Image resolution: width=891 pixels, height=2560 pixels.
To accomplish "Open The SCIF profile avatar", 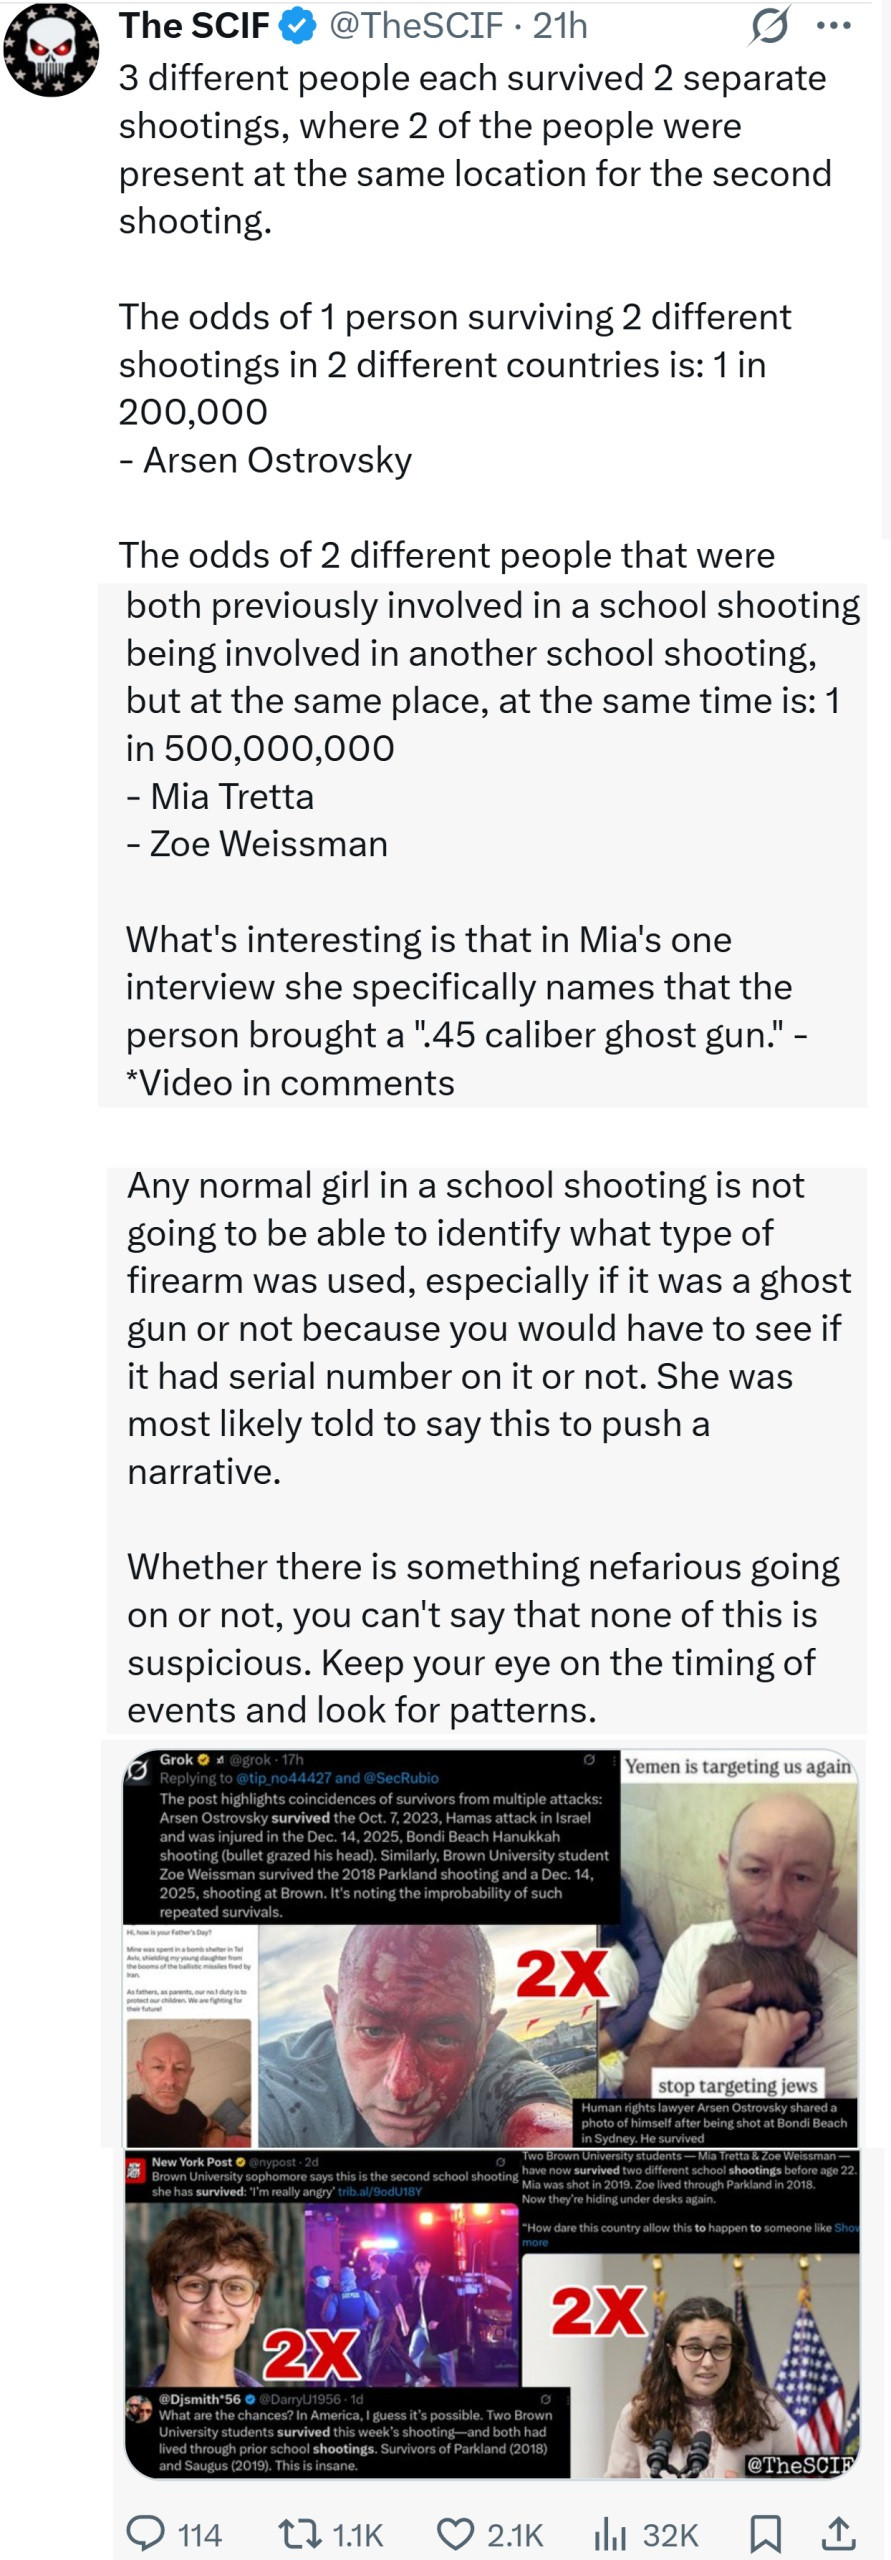I will [x=51, y=49].
